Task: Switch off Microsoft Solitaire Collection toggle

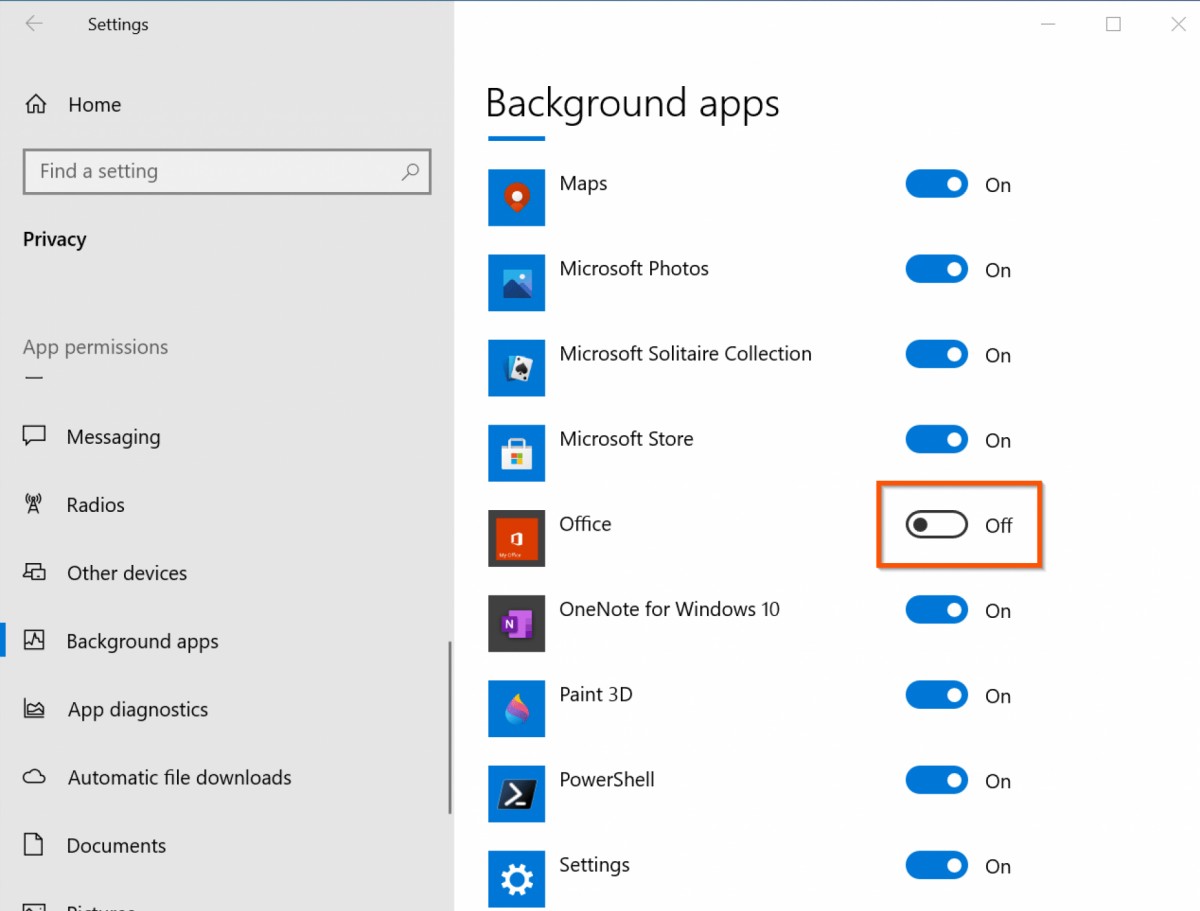Action: 937,354
